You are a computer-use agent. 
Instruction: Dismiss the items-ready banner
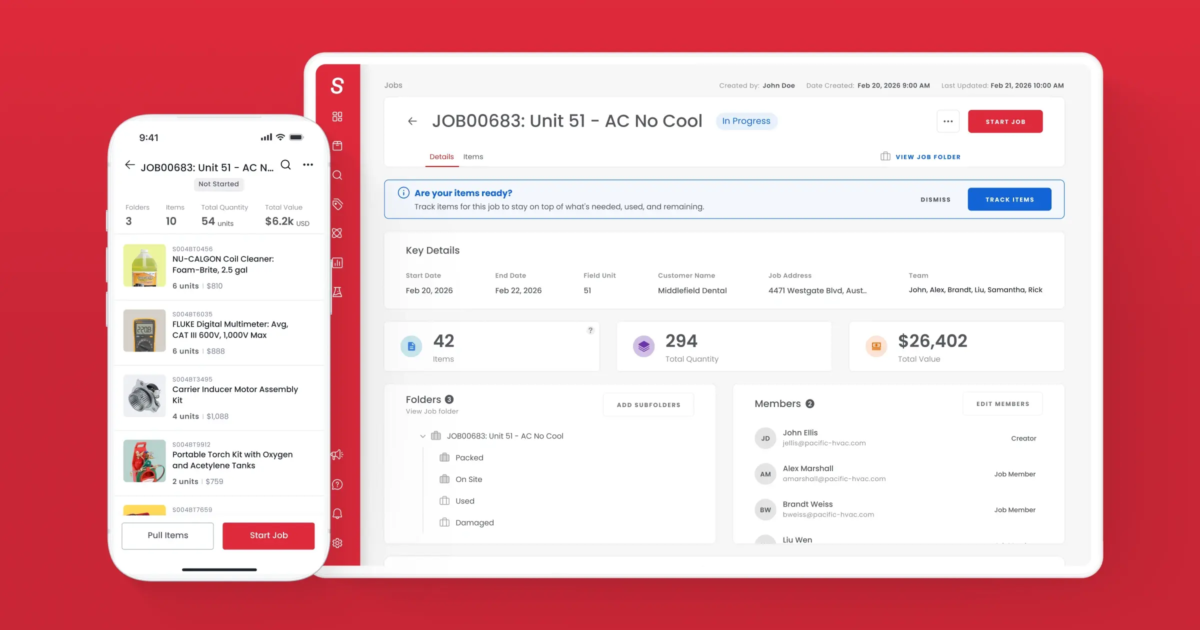point(936,199)
